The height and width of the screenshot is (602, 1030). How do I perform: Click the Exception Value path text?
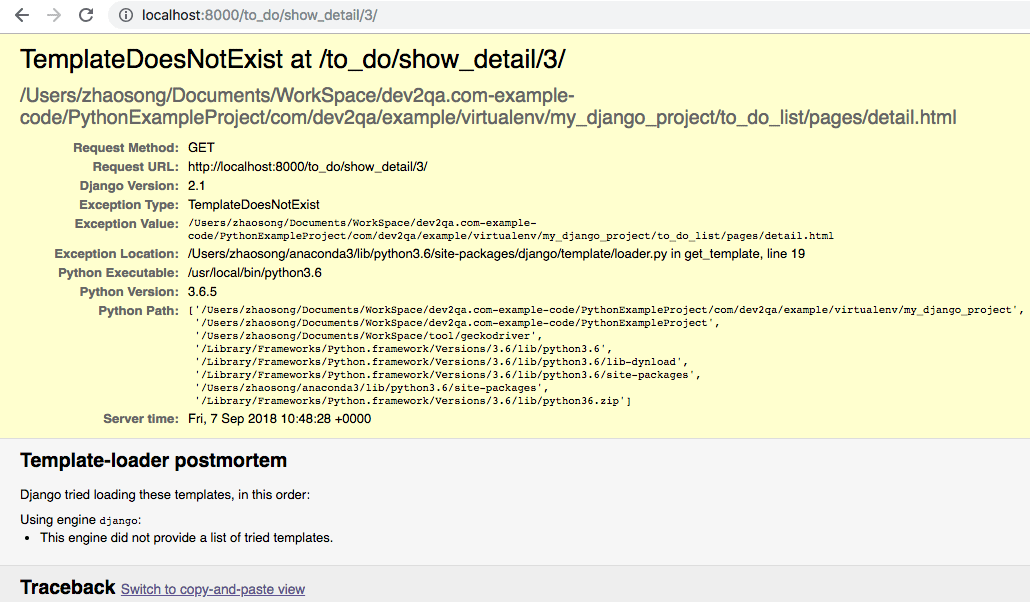510,229
